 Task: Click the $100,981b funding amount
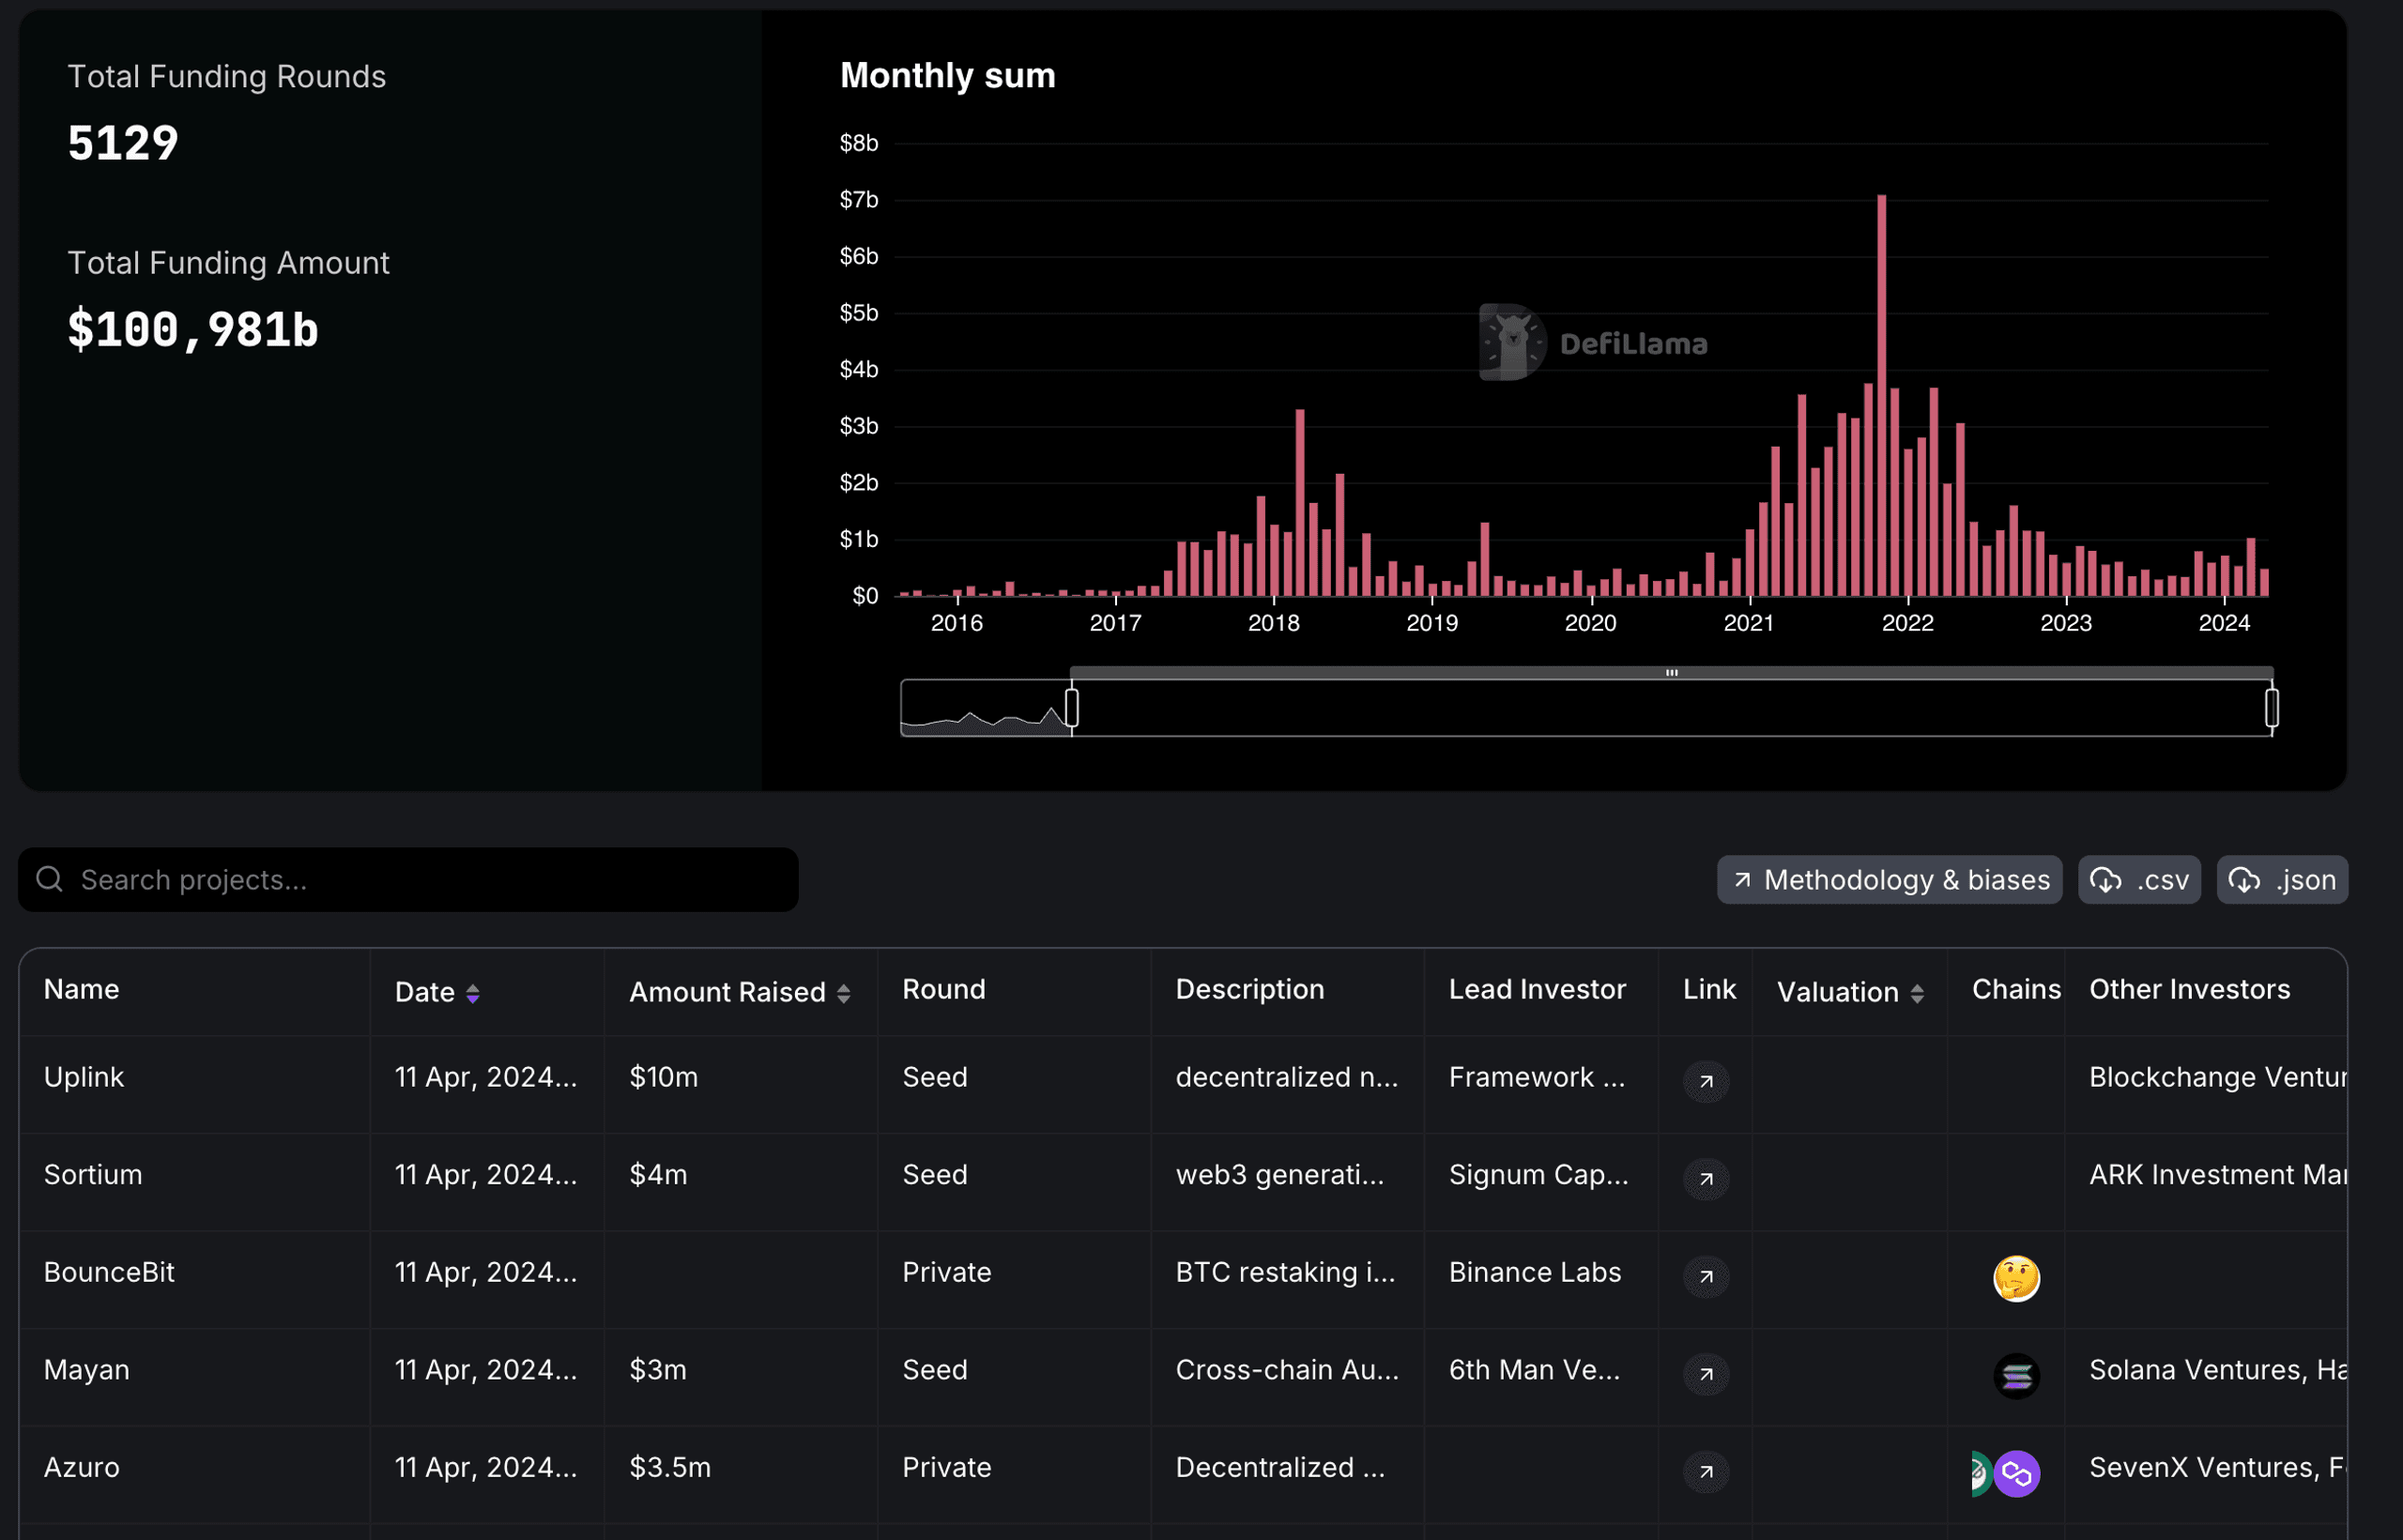pos(193,330)
